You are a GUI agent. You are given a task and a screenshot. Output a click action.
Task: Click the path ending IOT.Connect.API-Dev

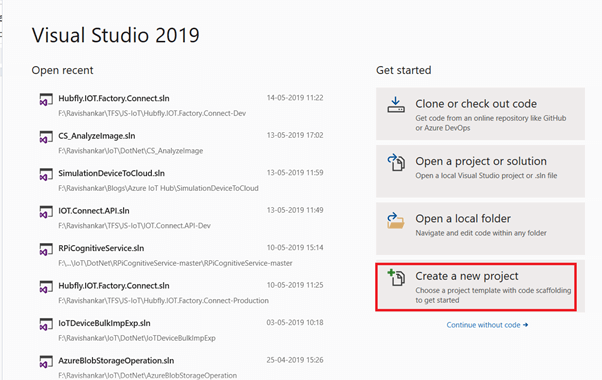tap(134, 226)
